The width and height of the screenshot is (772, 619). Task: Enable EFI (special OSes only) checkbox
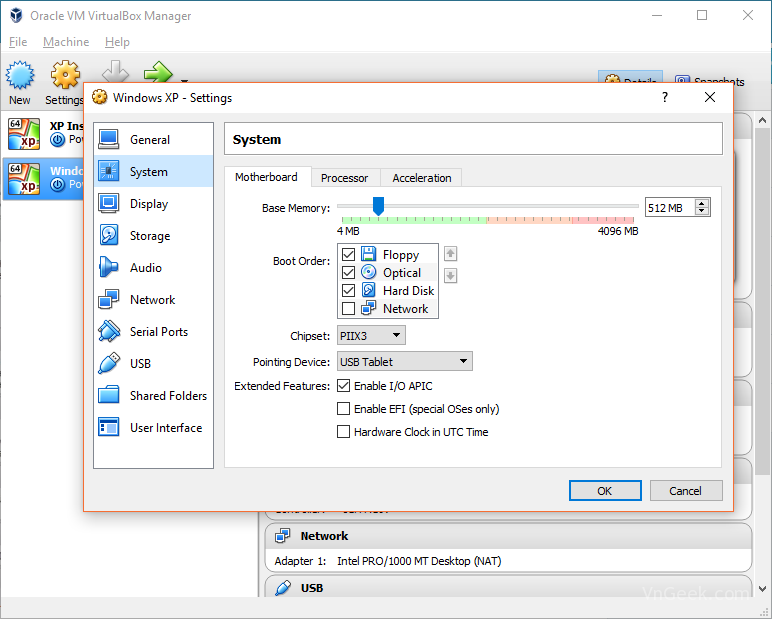pos(344,409)
